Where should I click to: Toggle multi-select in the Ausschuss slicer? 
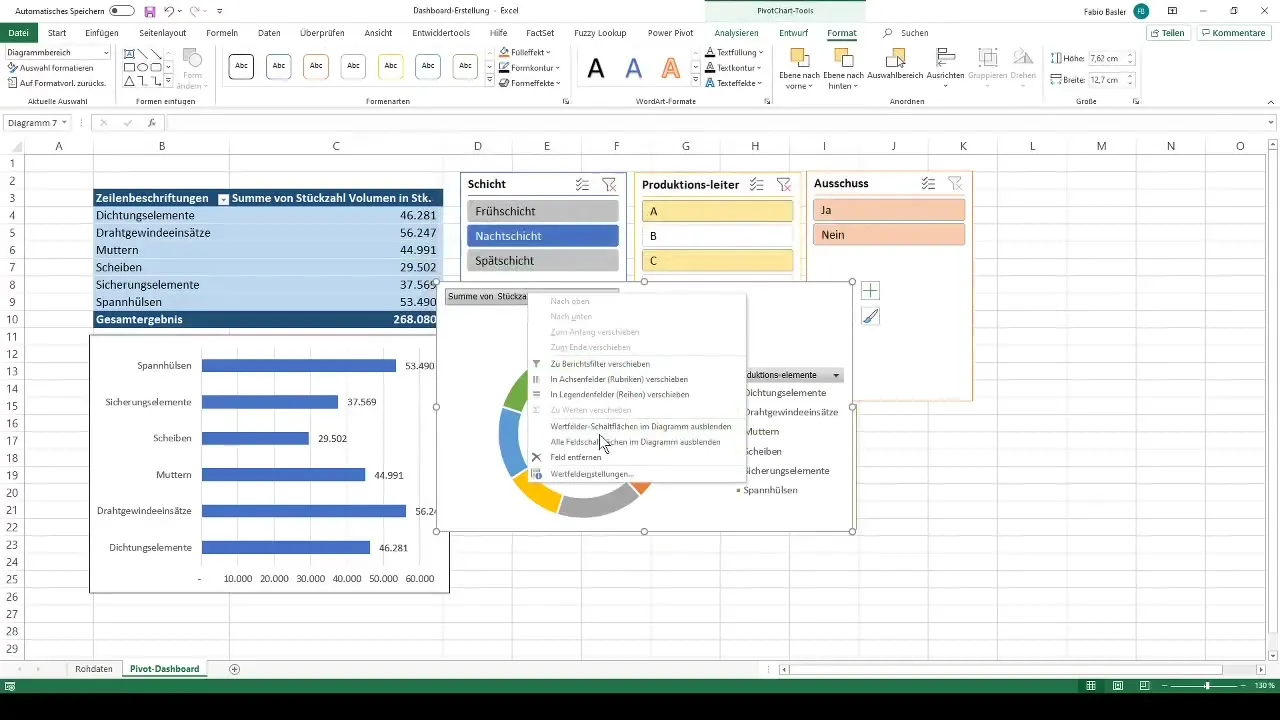(x=929, y=183)
